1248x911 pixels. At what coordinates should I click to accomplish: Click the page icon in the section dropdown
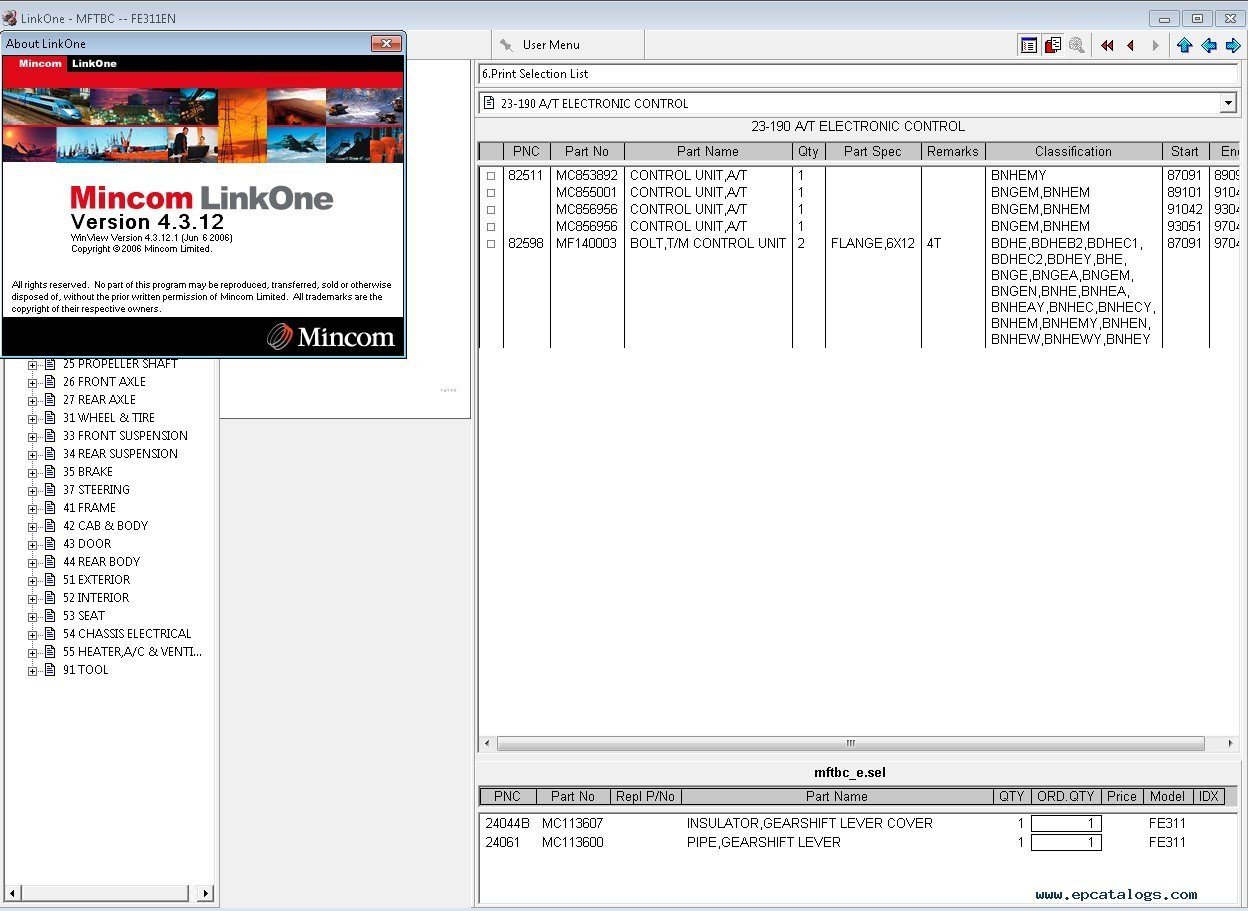pyautogui.click(x=489, y=103)
